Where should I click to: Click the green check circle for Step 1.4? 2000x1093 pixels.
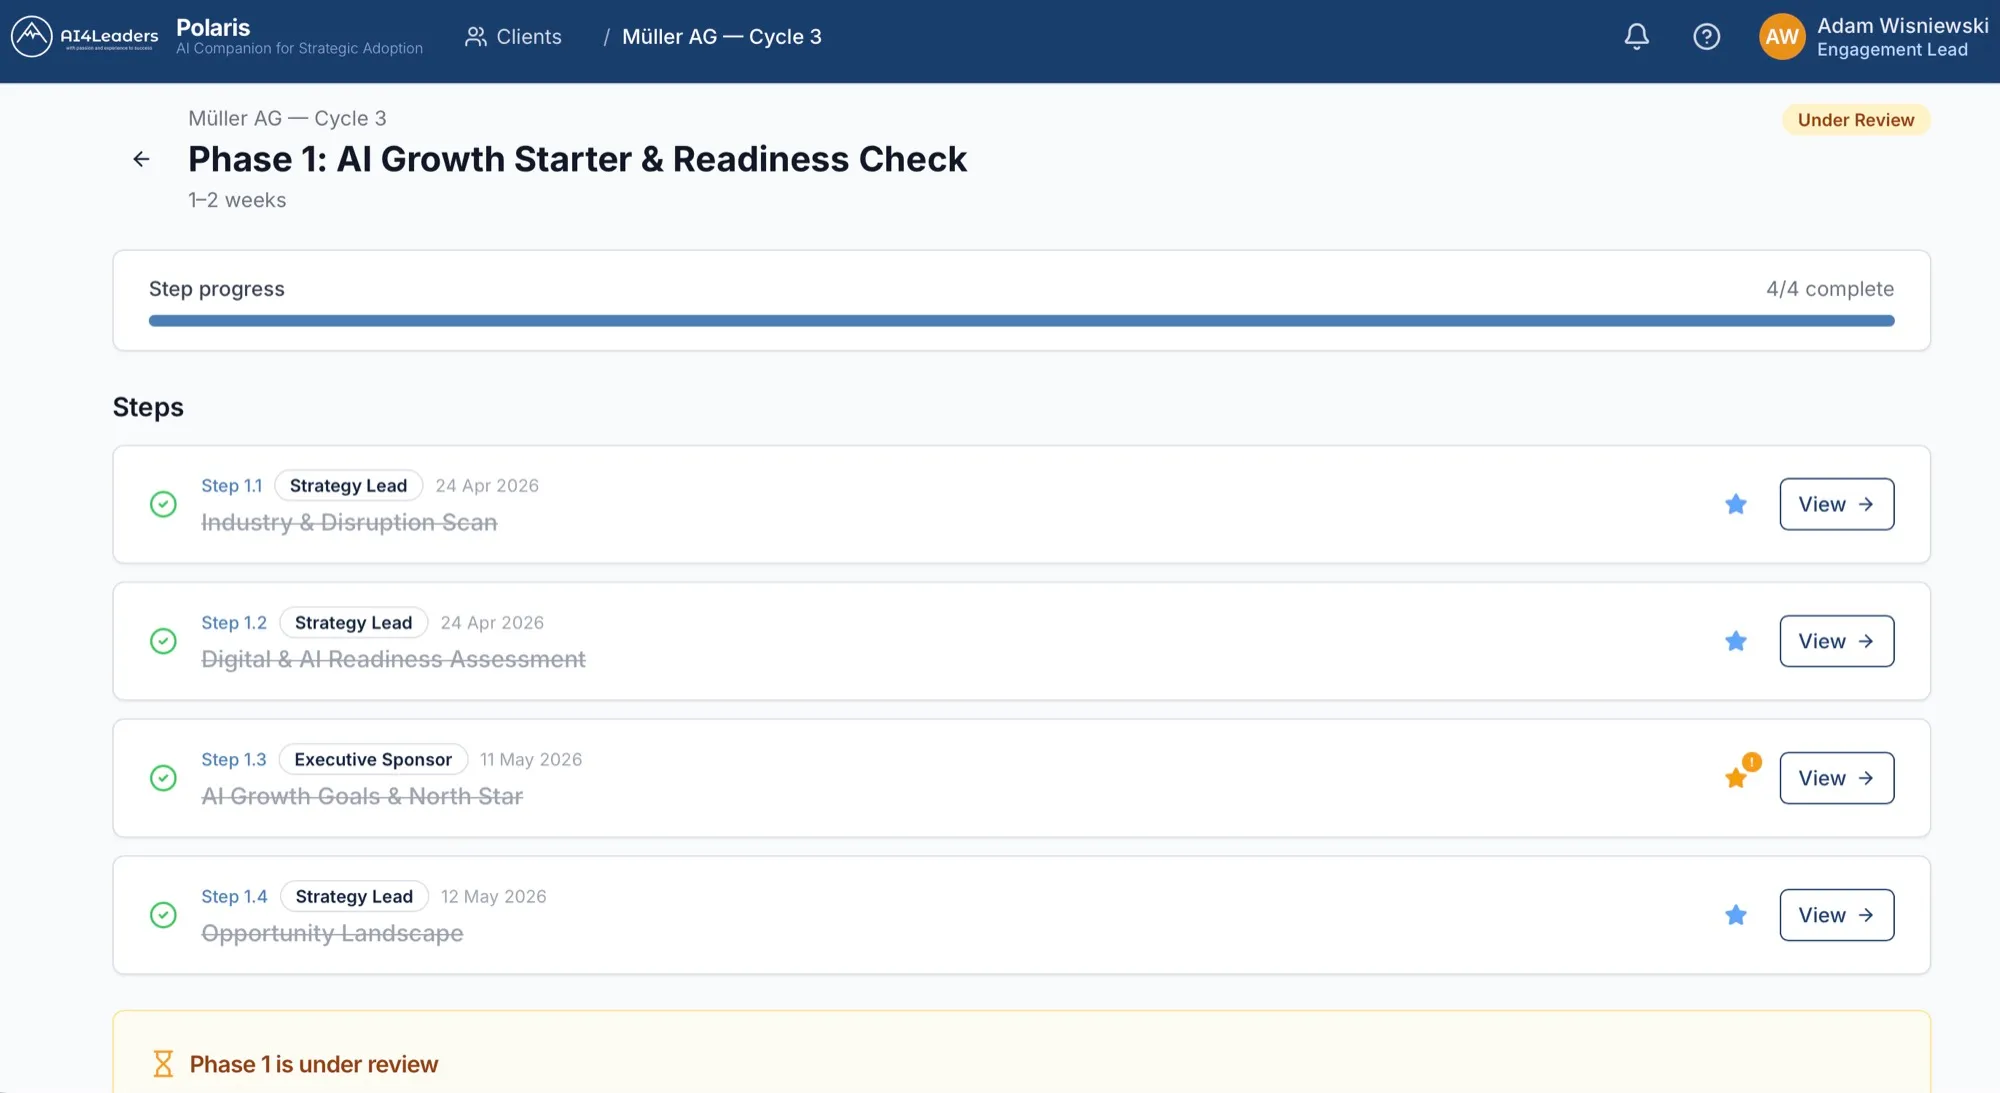(163, 915)
